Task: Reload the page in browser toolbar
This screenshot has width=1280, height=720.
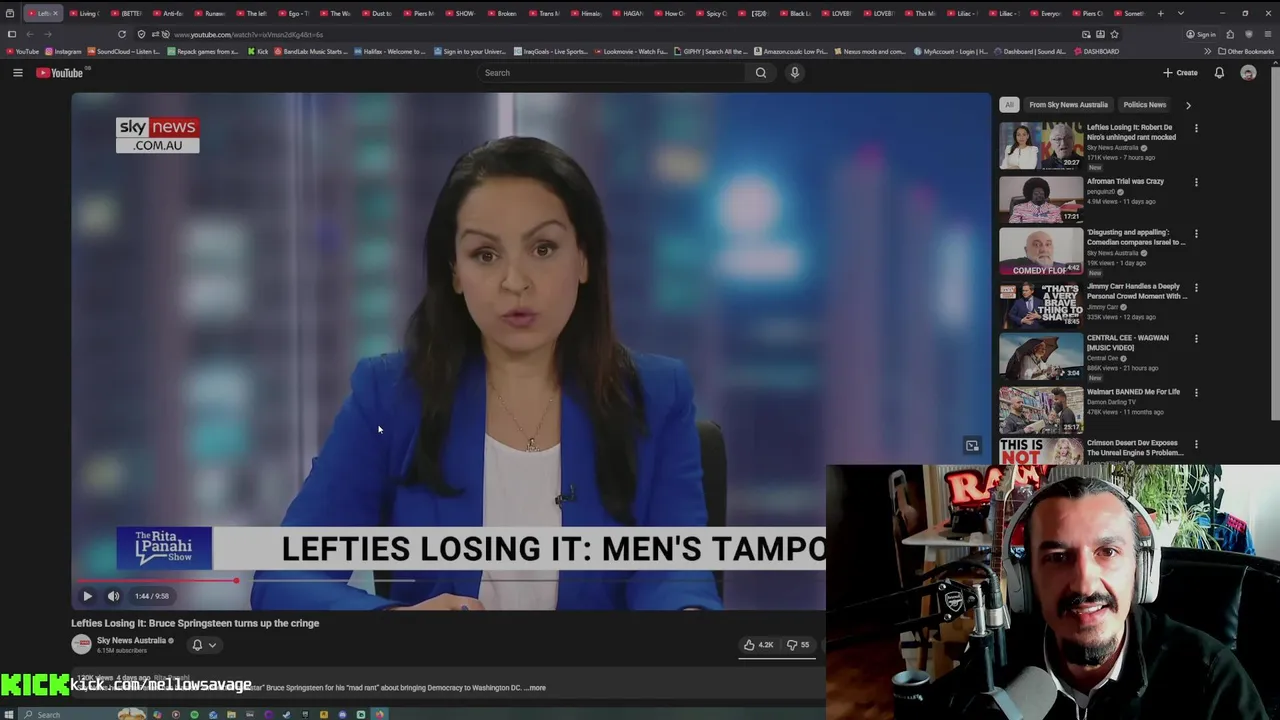Action: 122,34
